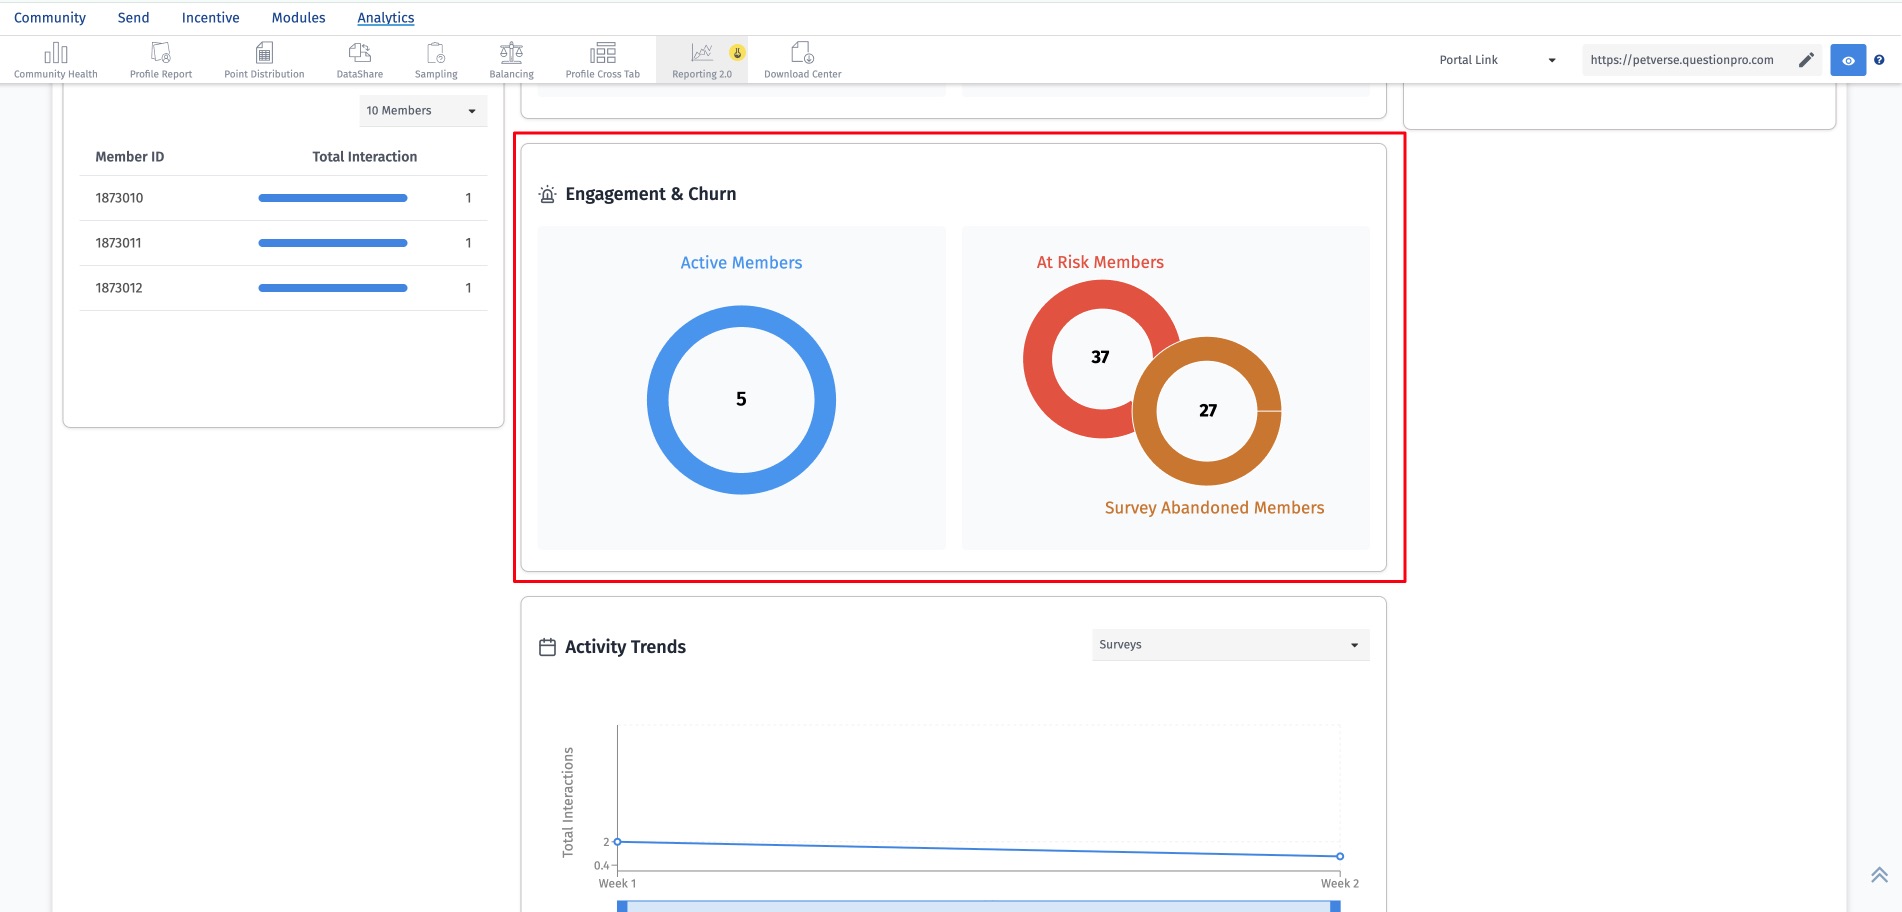Open Profile Cross Tab icon

pyautogui.click(x=603, y=53)
